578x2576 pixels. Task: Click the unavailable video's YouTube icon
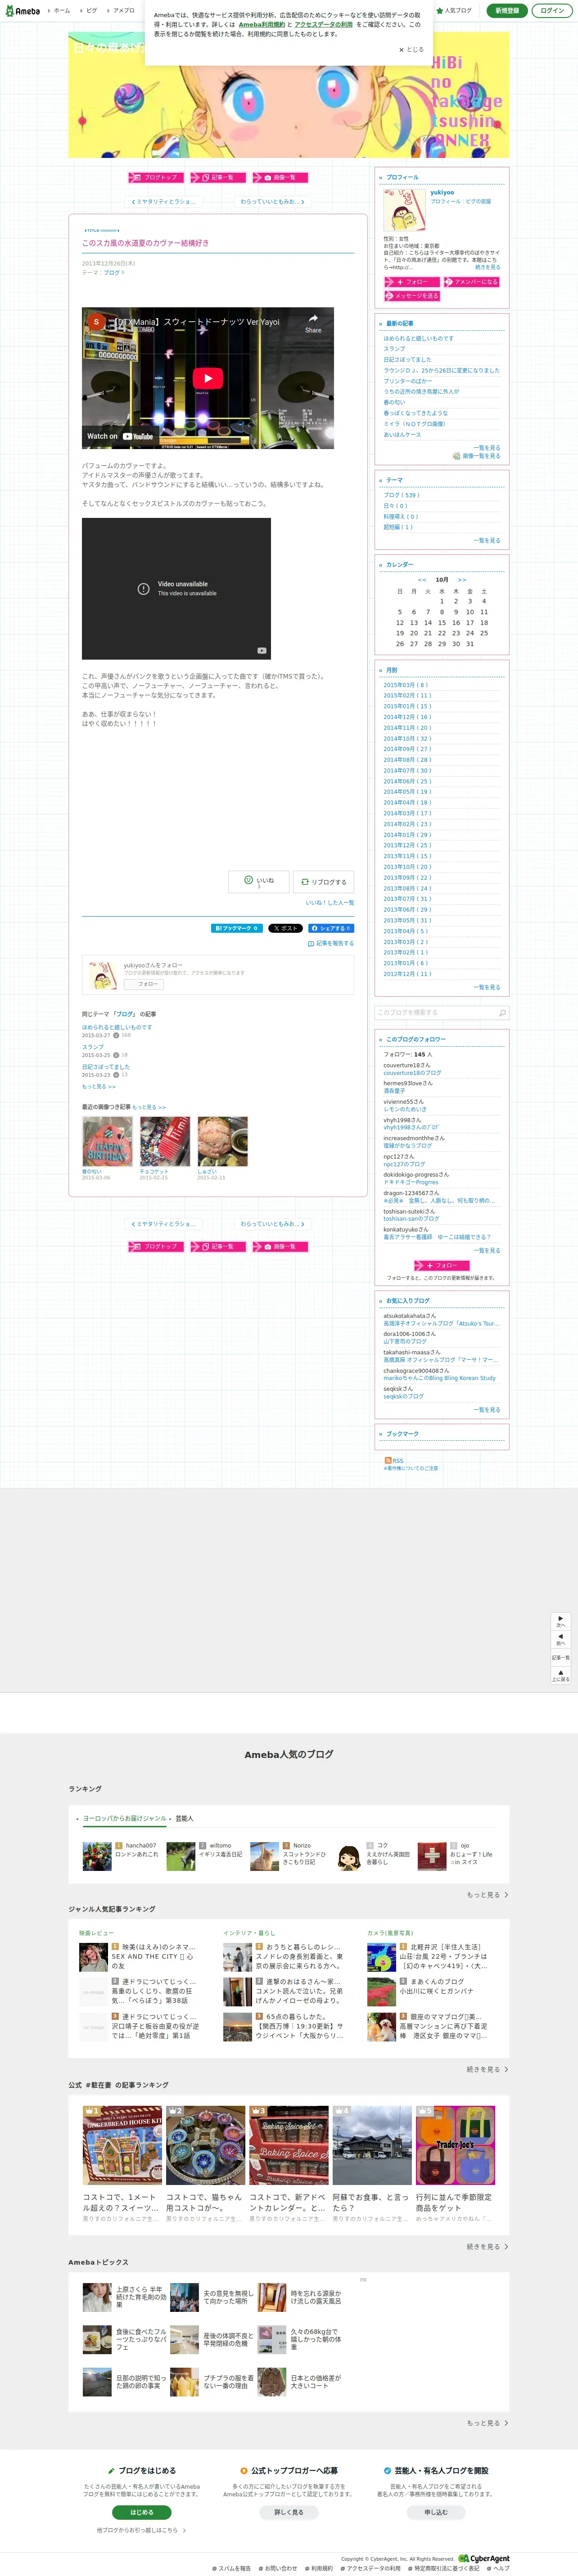coord(262,650)
